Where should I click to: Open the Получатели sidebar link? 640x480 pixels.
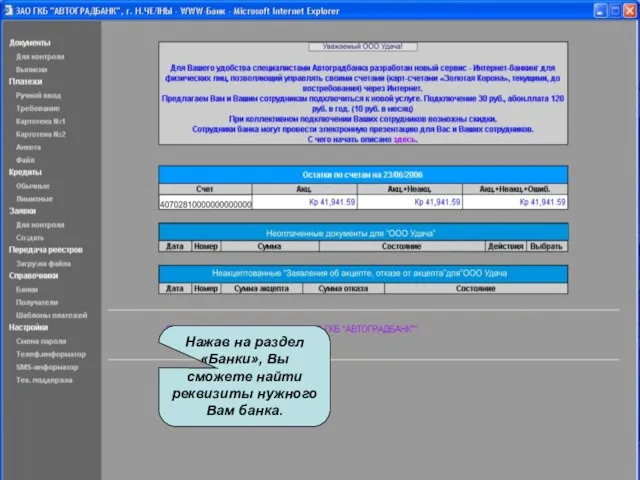pos(37,302)
